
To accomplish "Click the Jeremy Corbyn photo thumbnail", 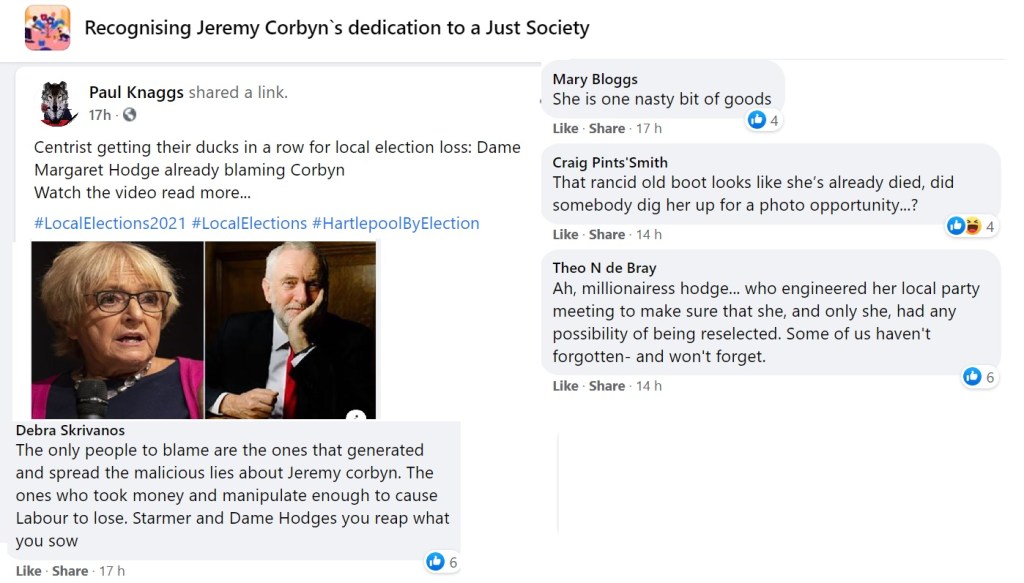I will pos(291,329).
